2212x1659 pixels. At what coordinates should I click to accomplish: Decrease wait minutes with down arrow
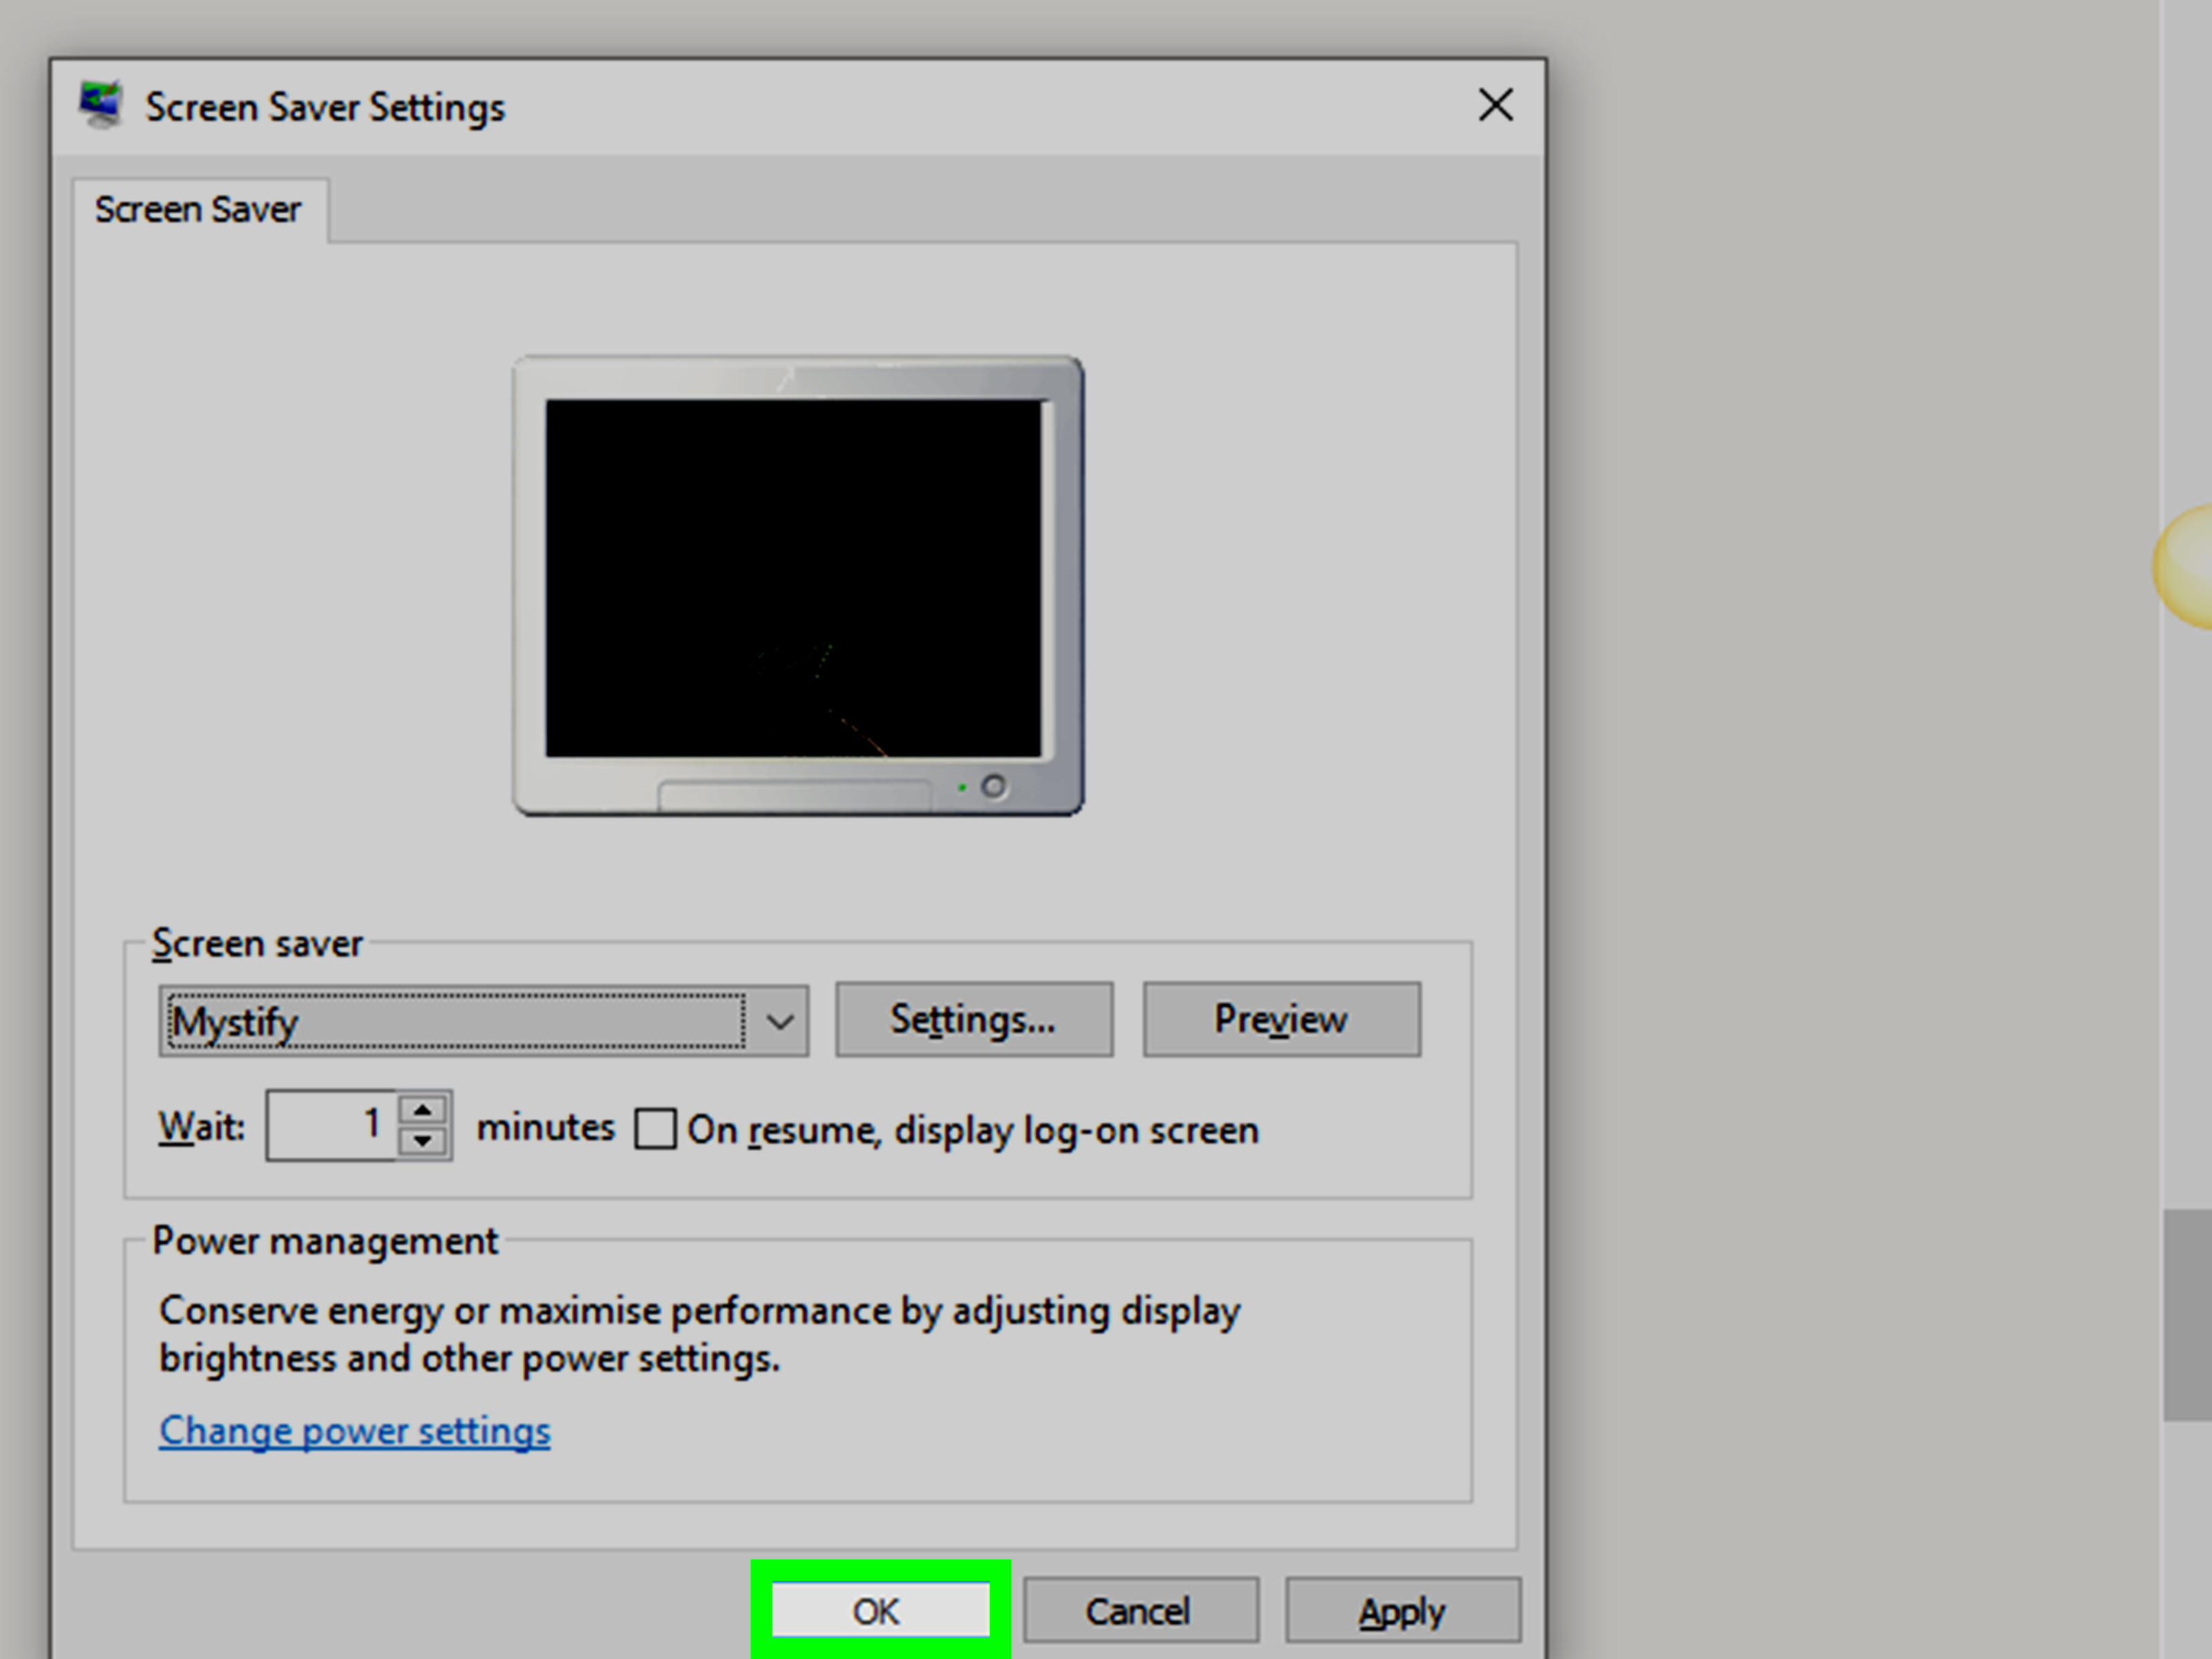(x=423, y=1141)
